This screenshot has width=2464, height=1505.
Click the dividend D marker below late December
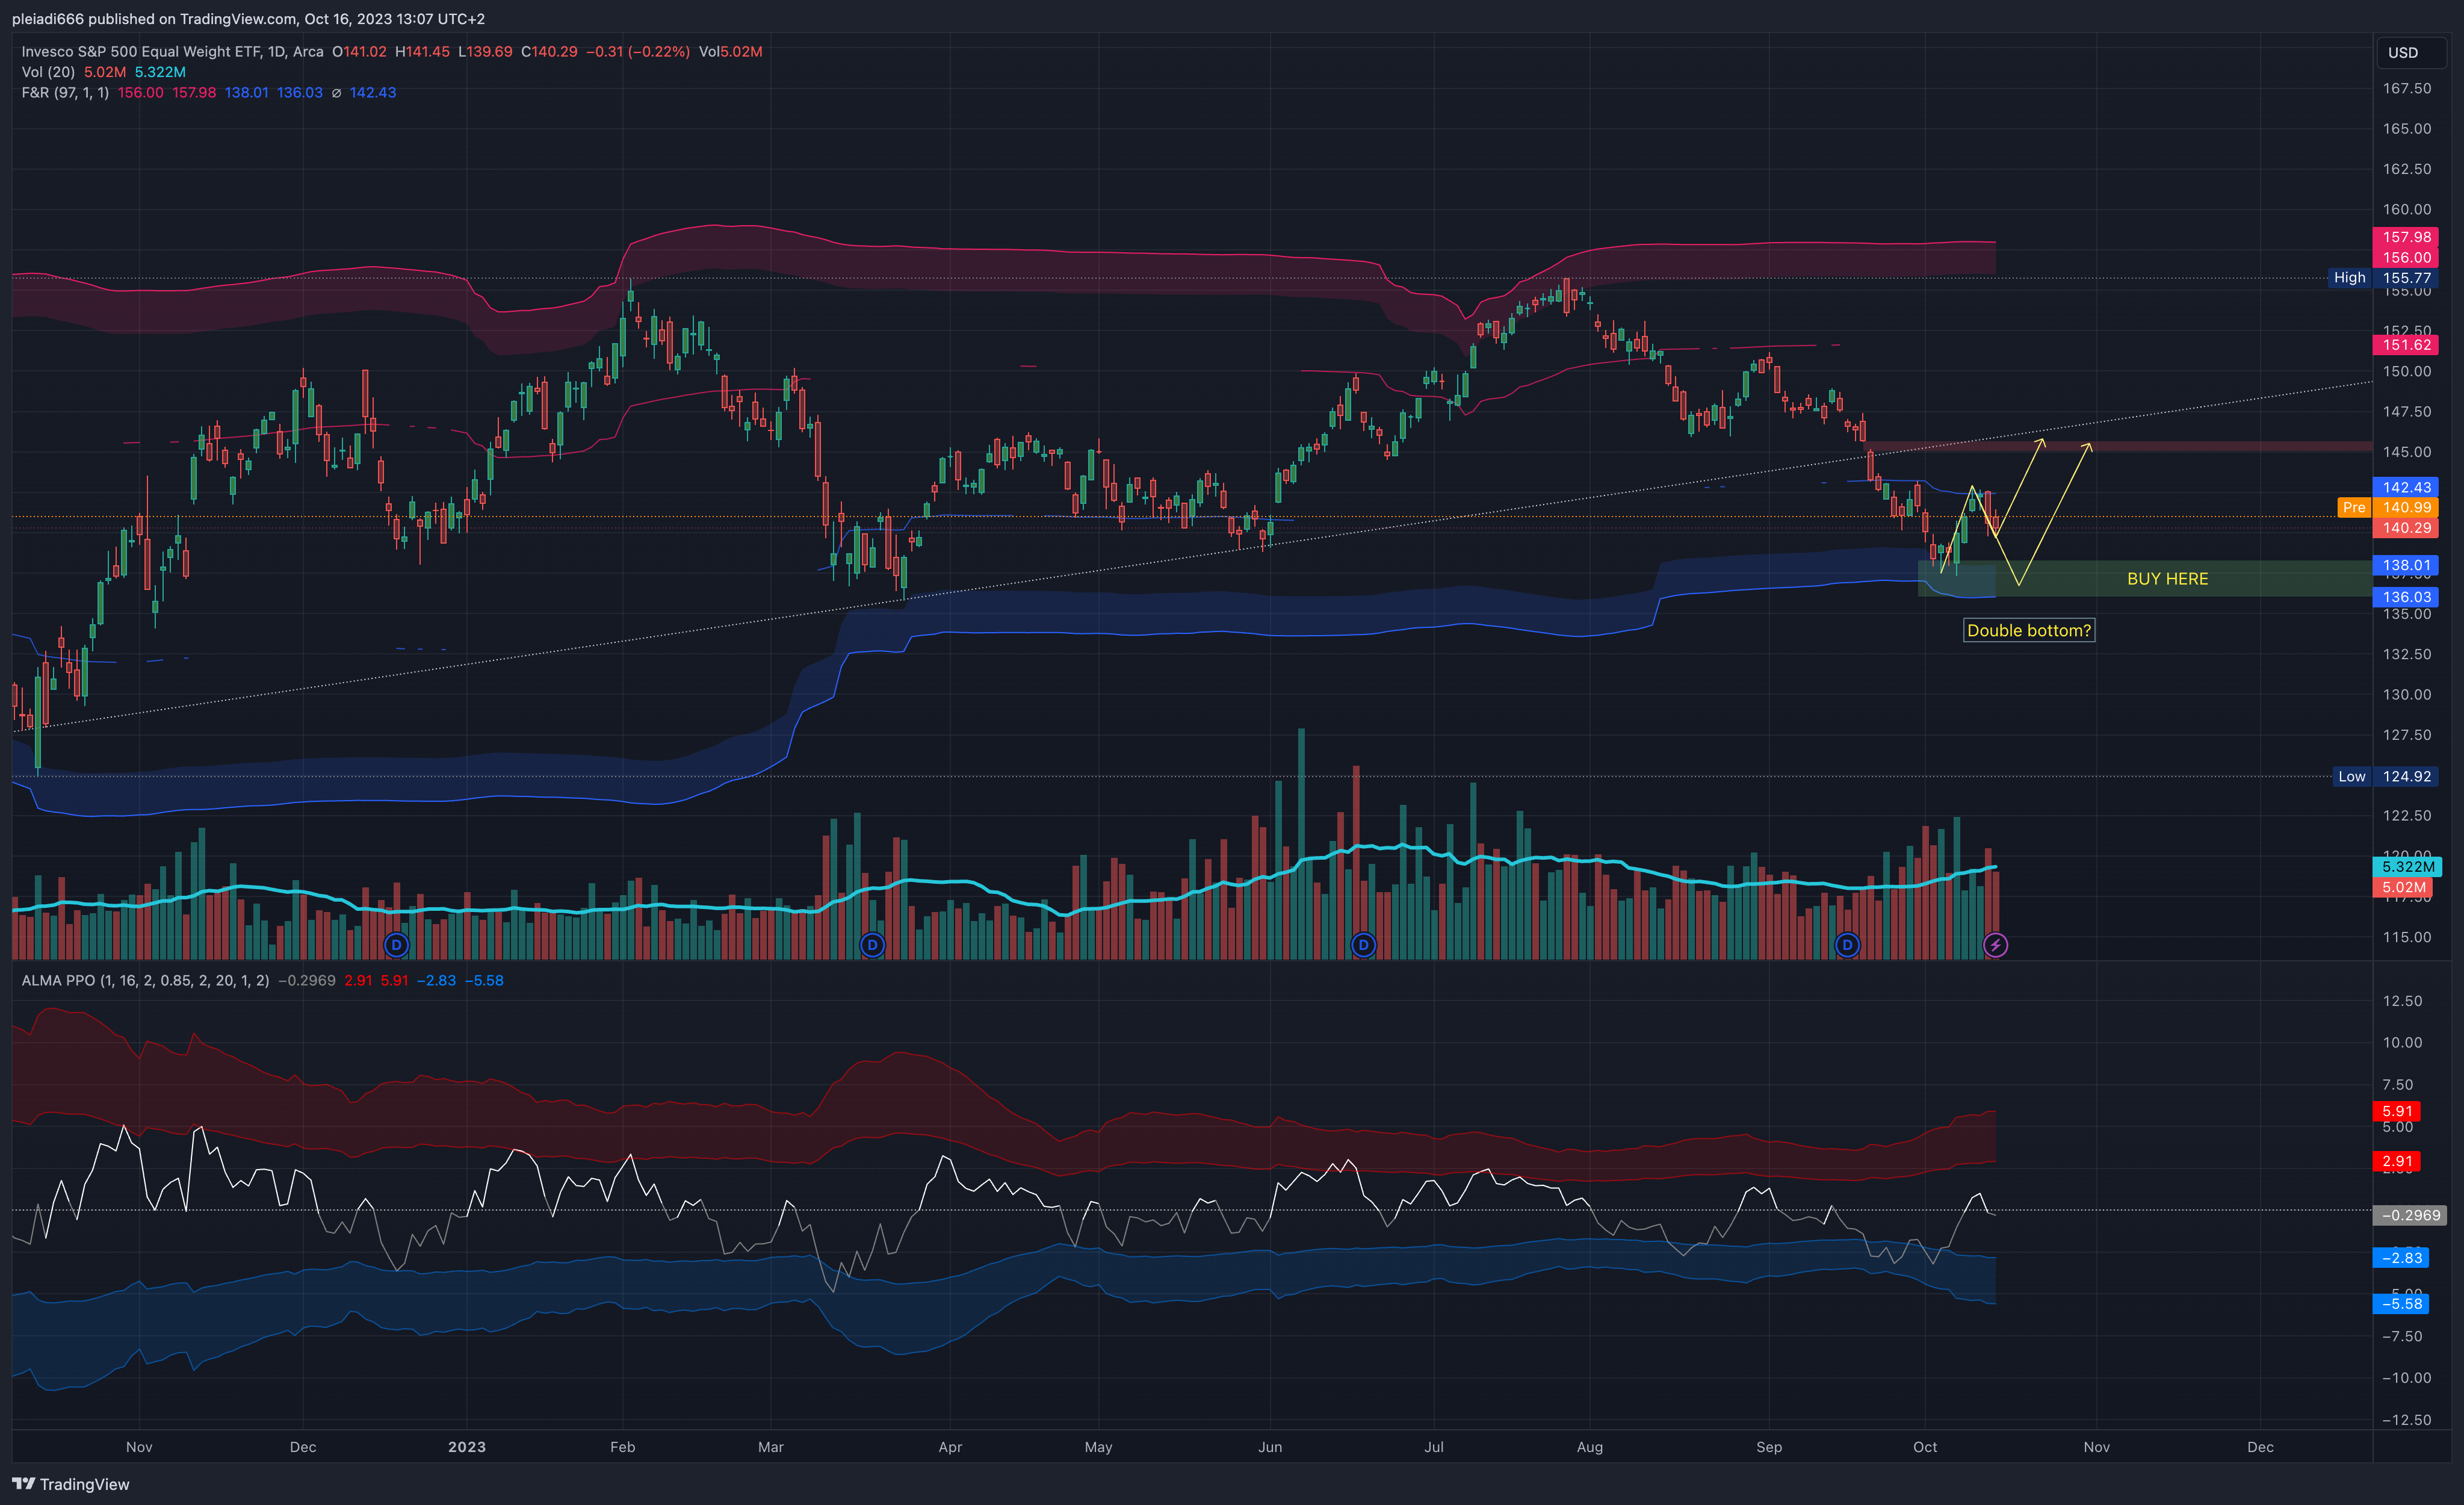click(x=396, y=945)
